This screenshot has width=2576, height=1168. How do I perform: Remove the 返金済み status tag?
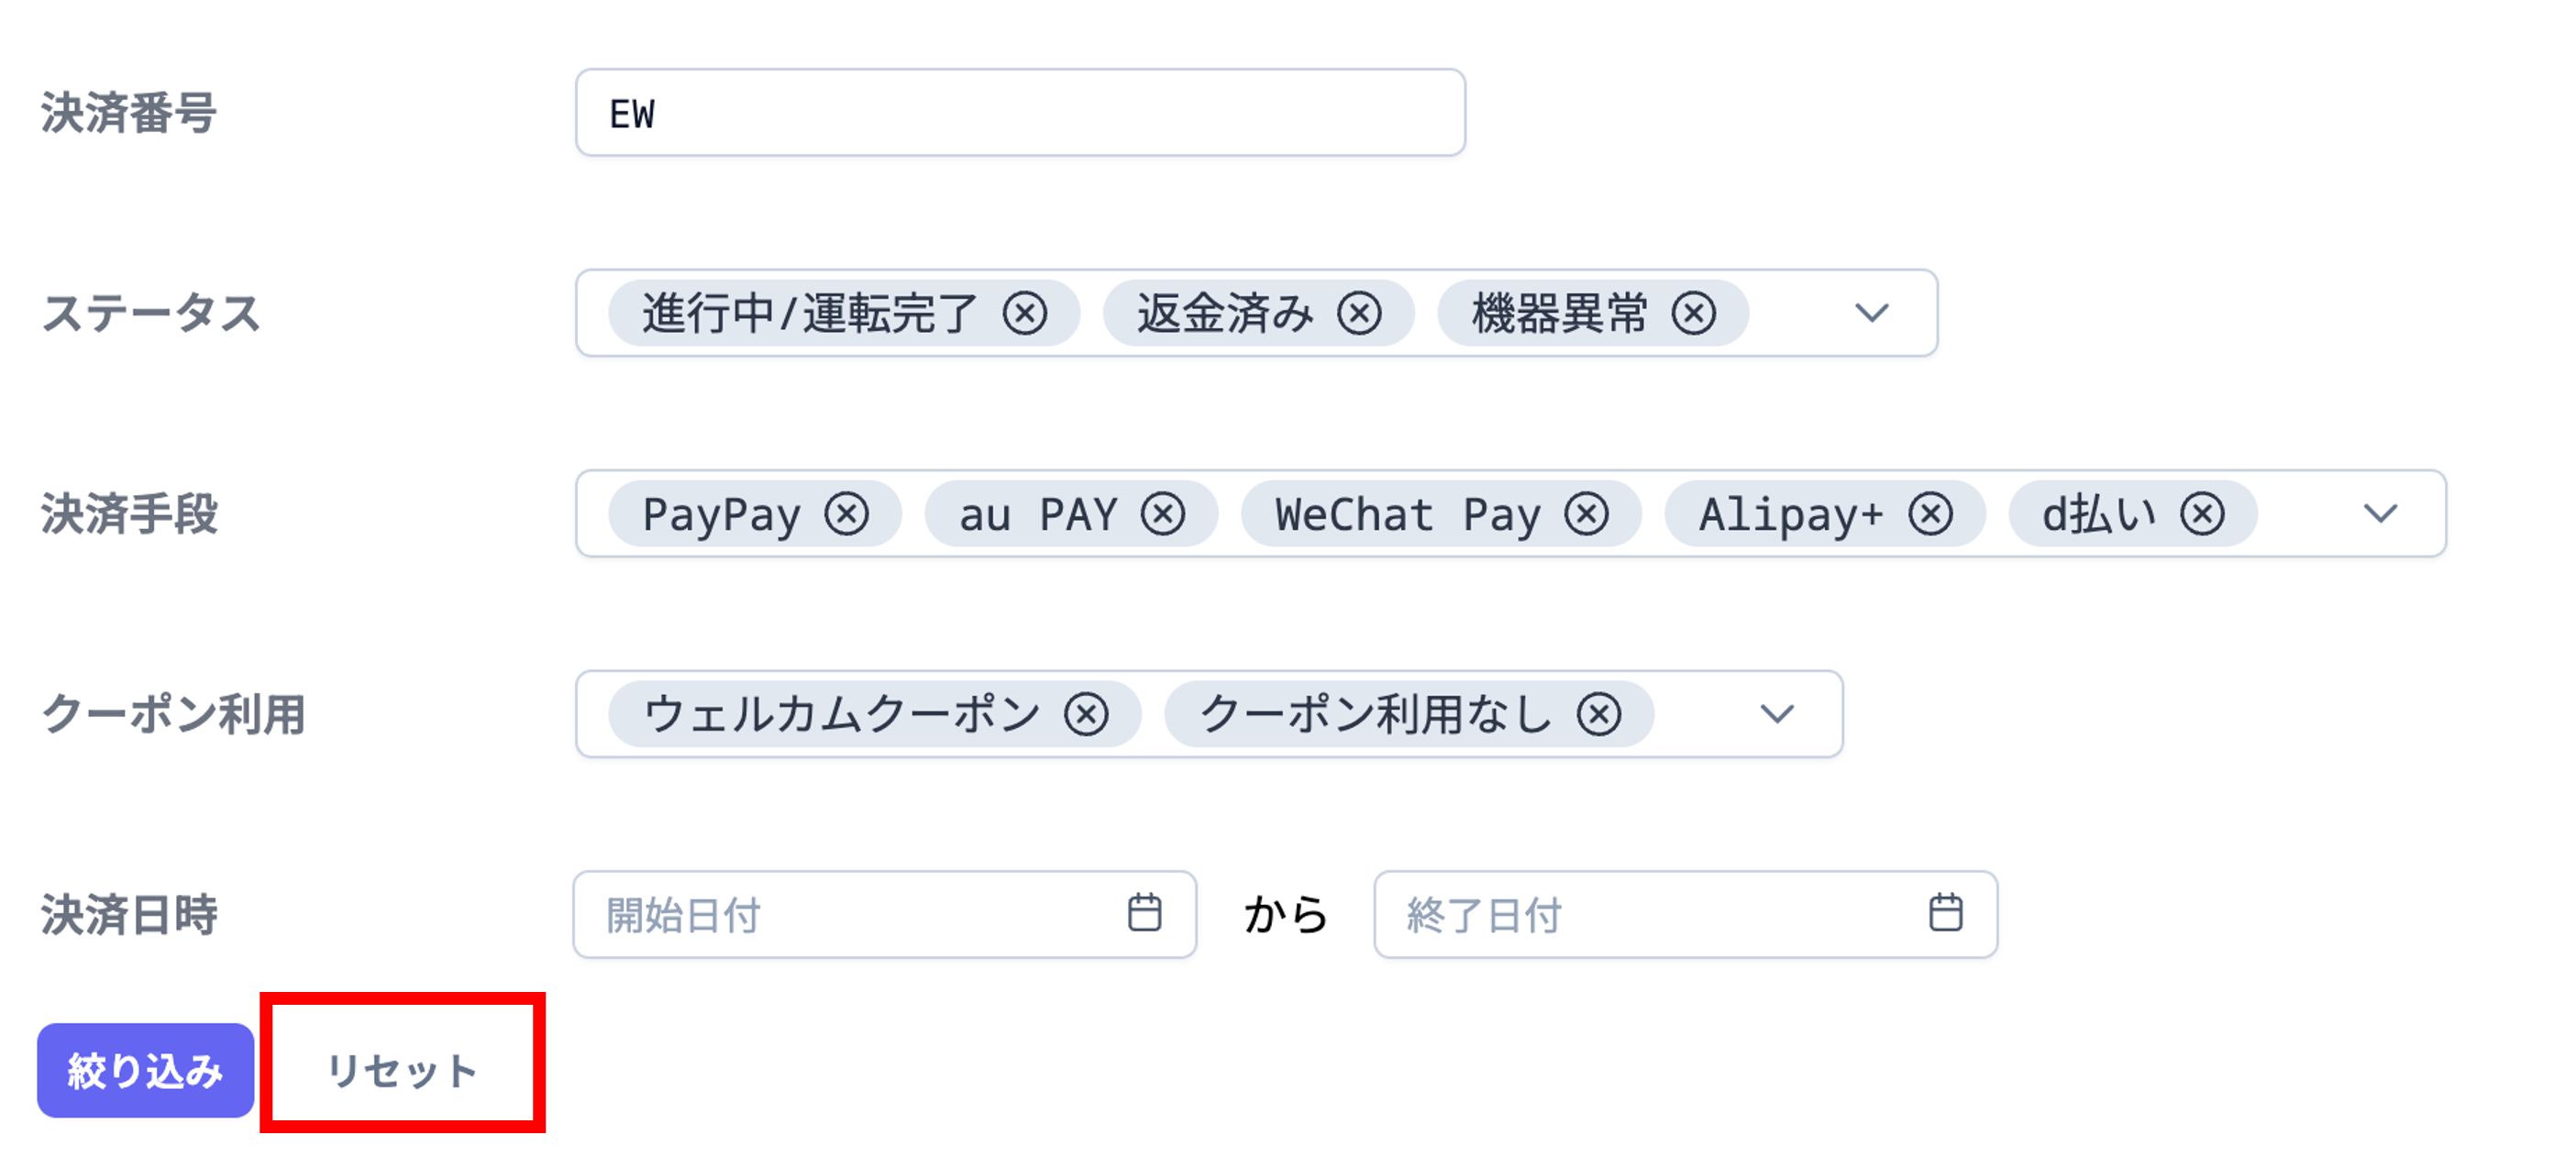point(1360,314)
